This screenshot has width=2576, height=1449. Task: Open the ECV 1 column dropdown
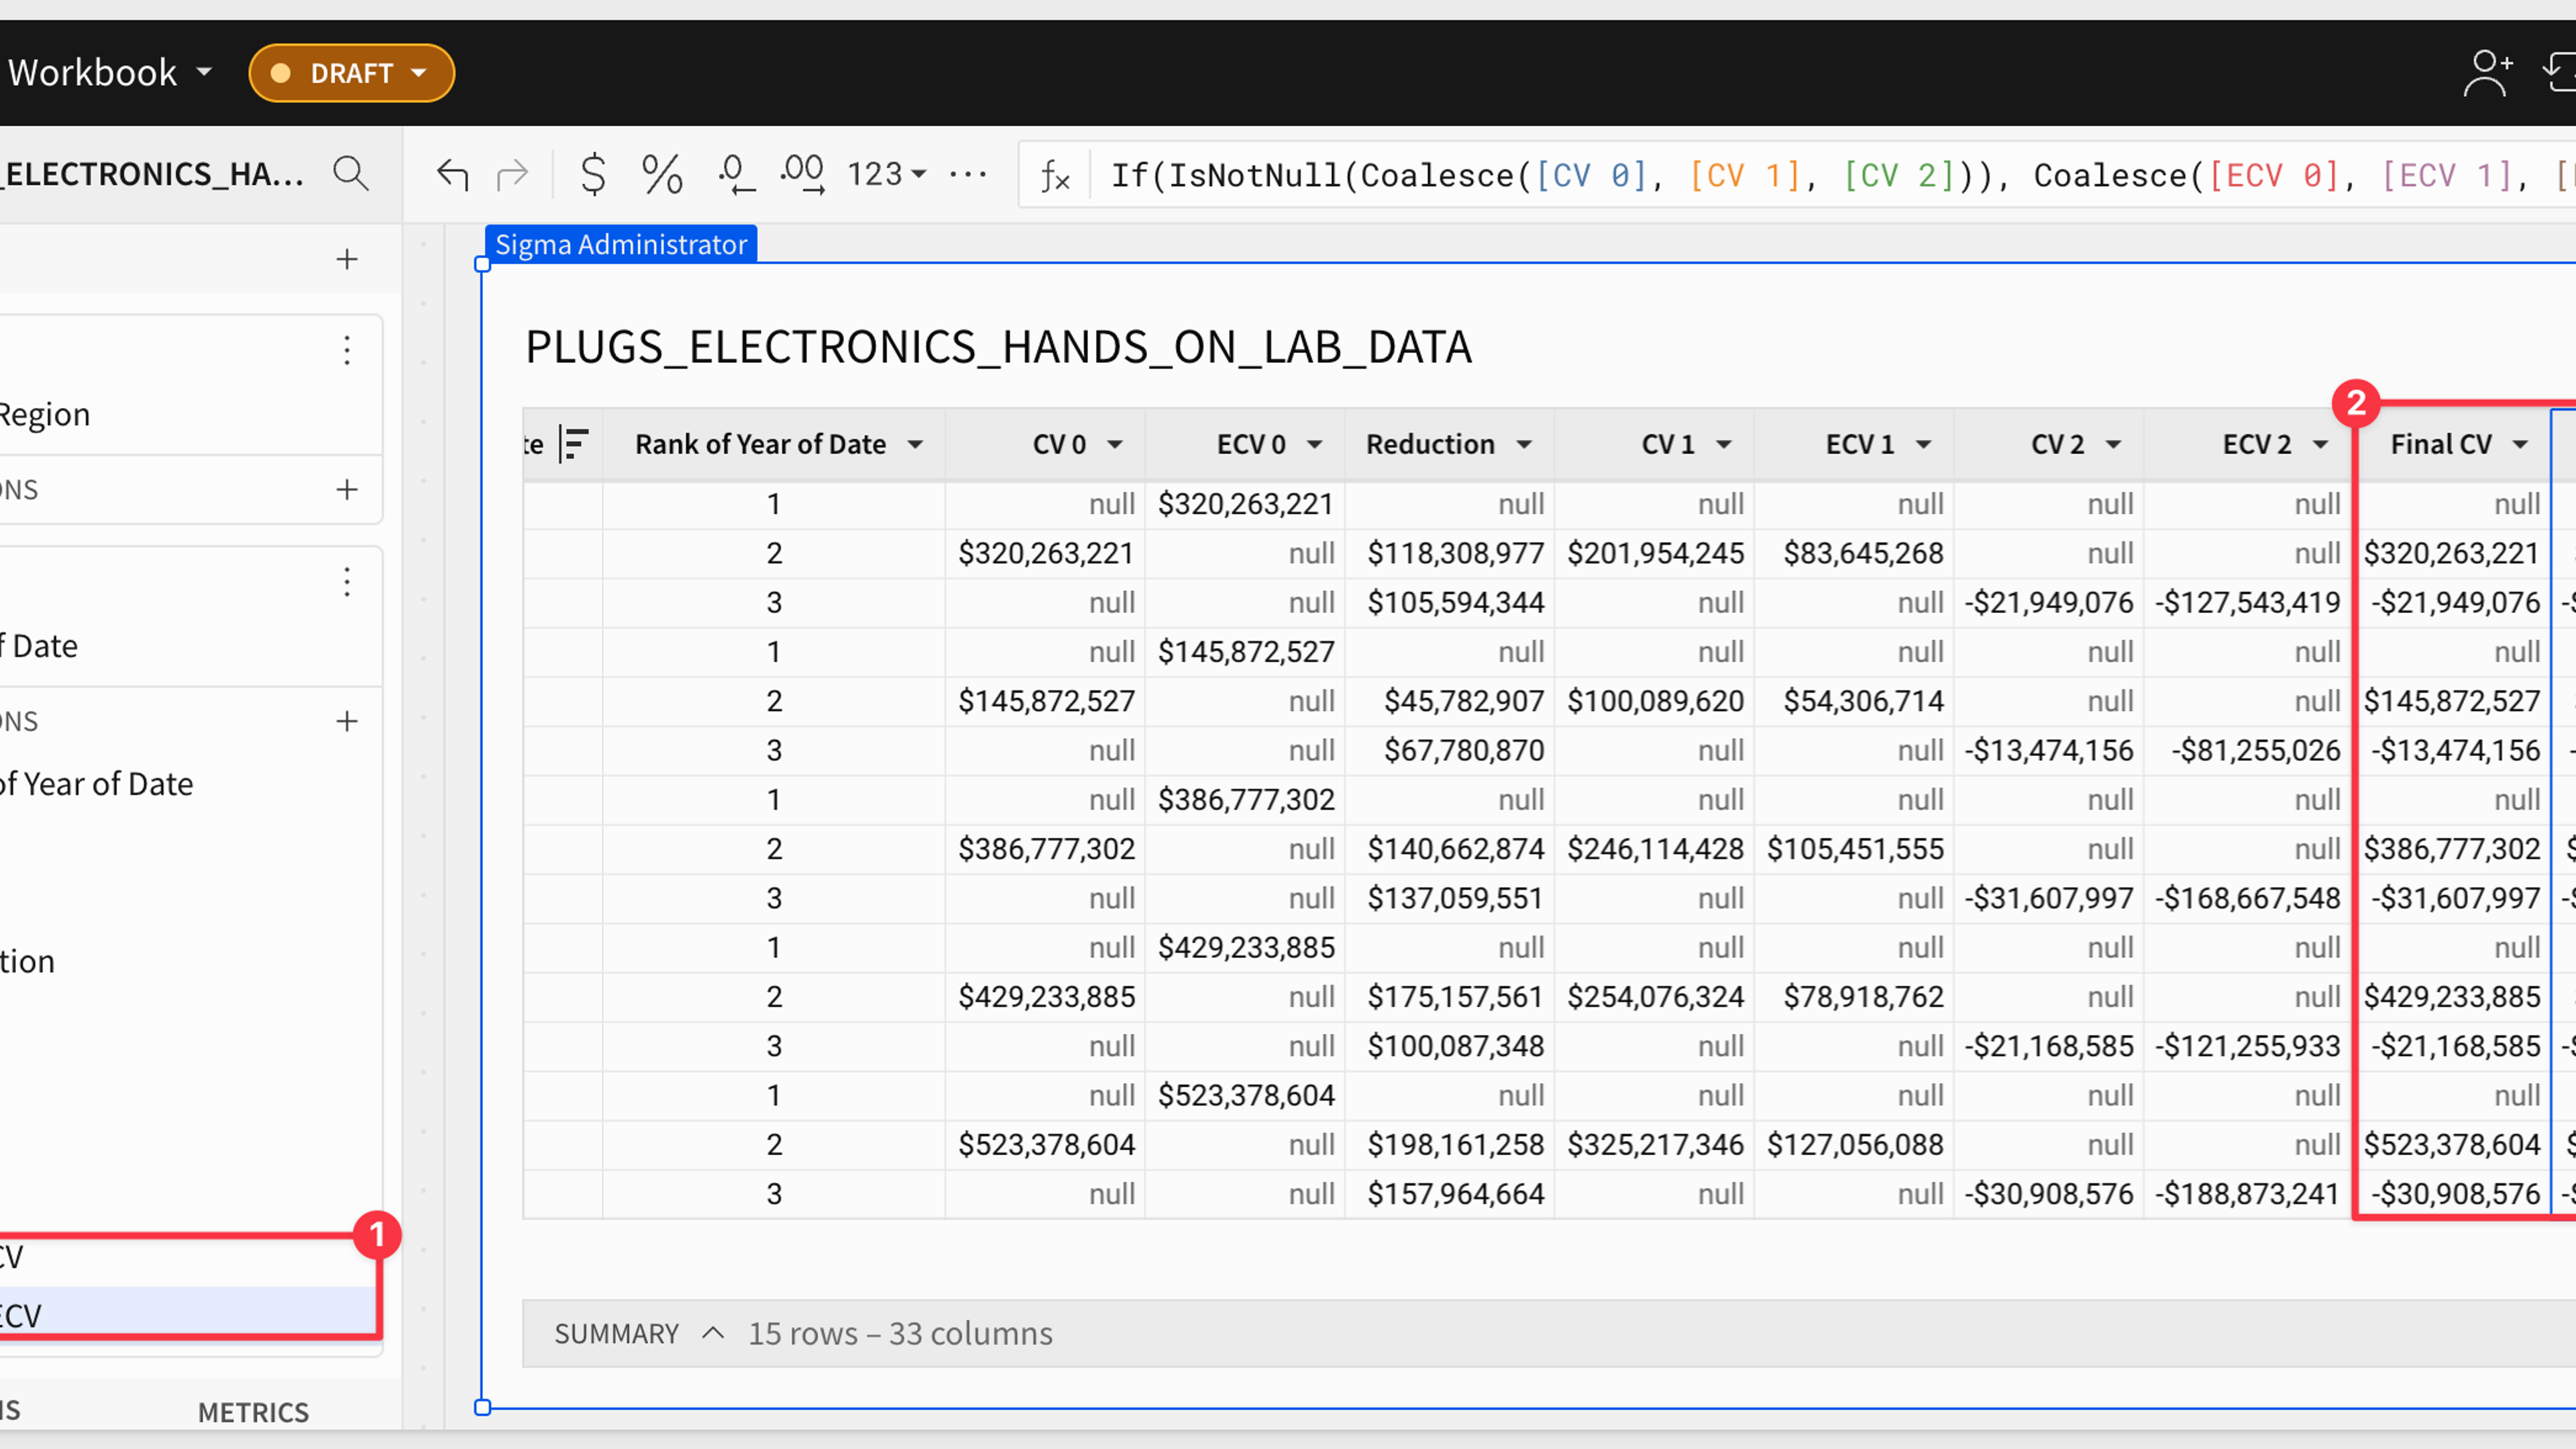[x=1924, y=444]
